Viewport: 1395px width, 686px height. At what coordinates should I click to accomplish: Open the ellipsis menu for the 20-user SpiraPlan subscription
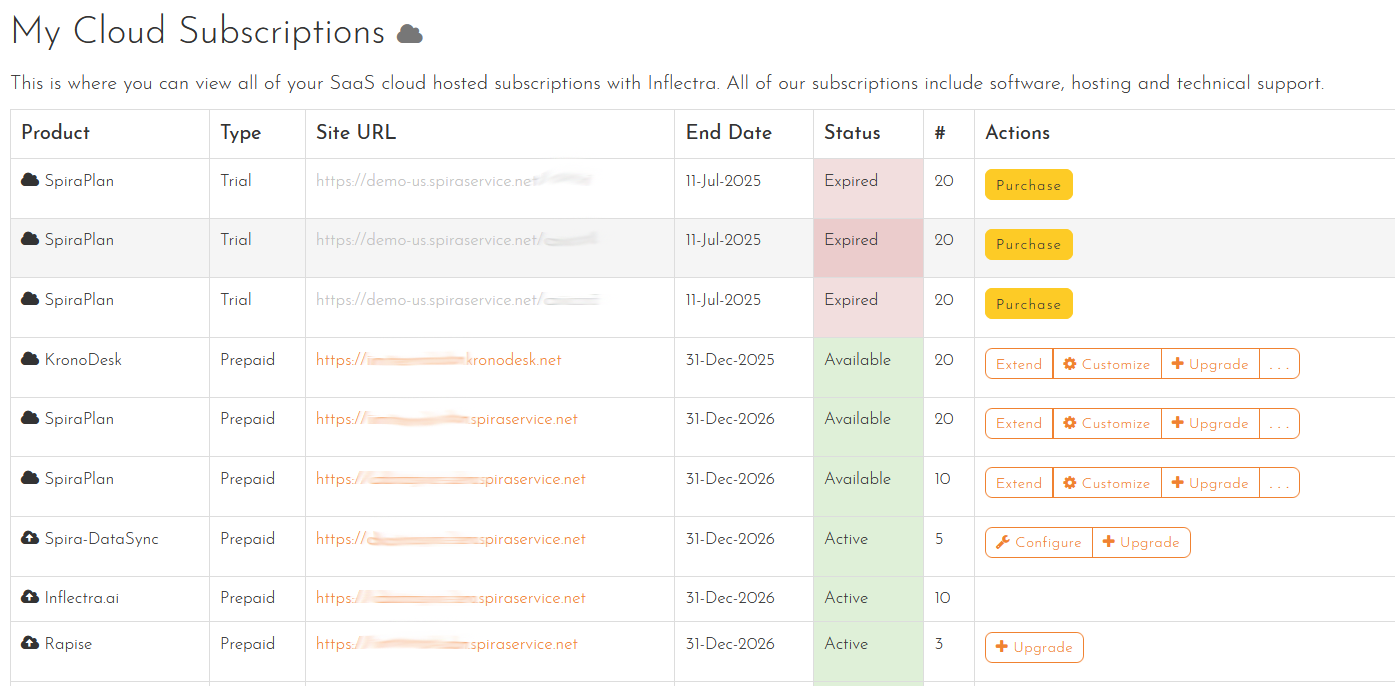1280,423
